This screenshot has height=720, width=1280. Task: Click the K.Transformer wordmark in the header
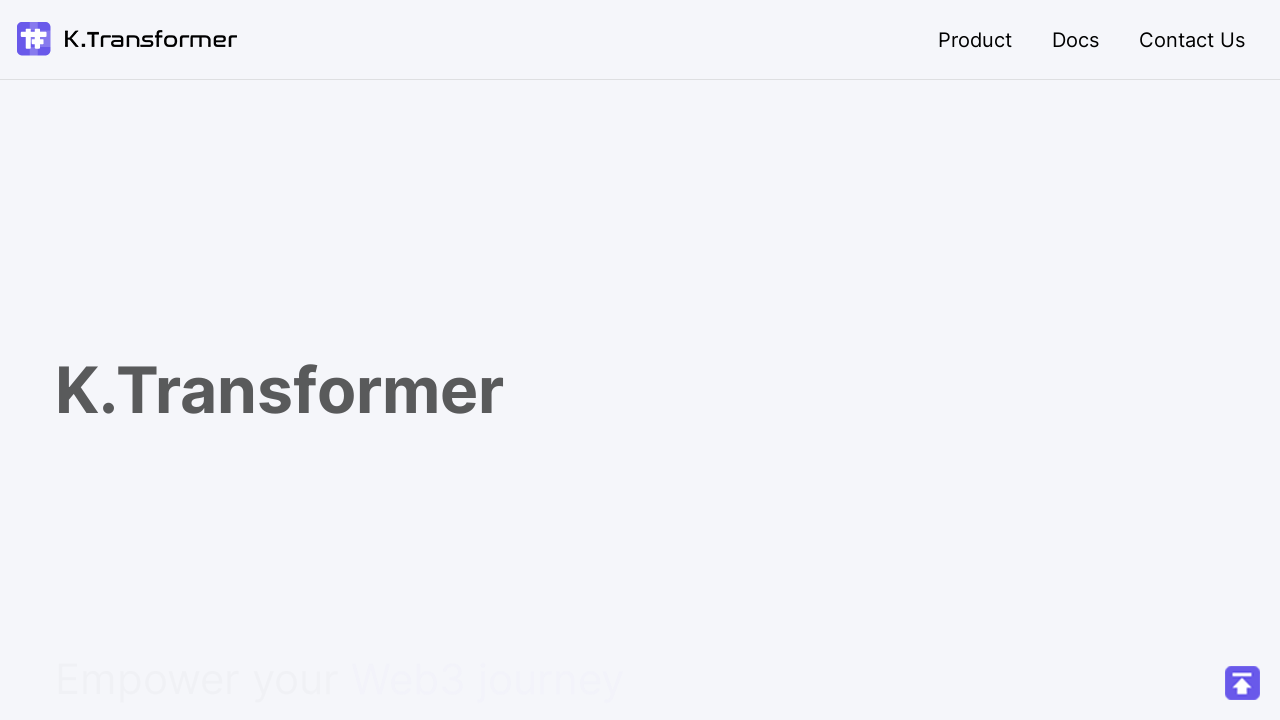pyautogui.click(x=150, y=39)
